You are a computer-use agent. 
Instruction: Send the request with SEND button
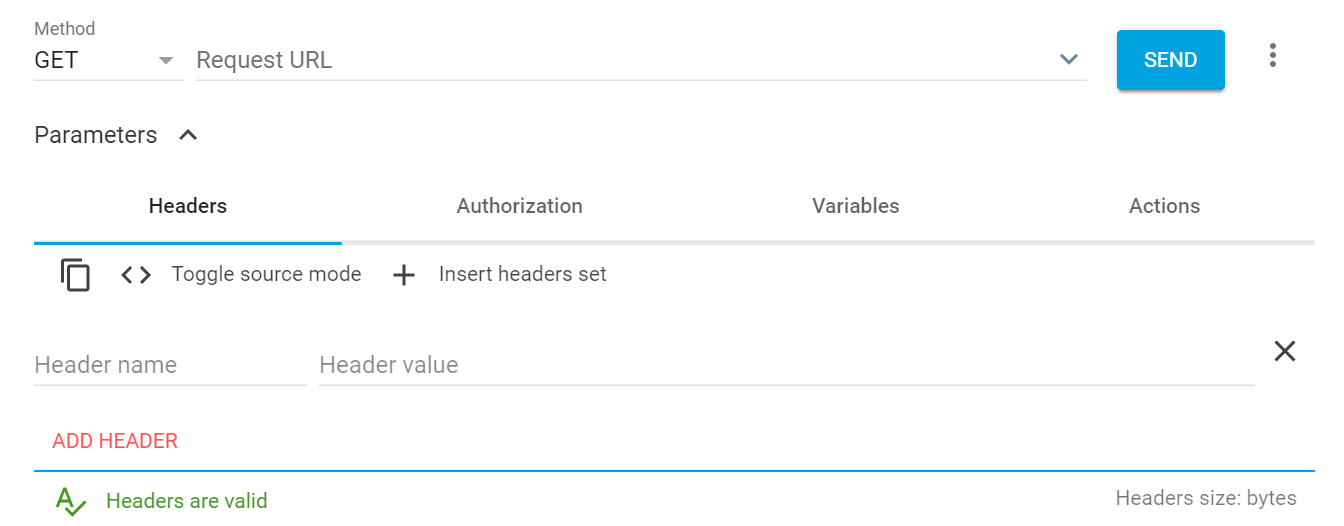click(x=1171, y=60)
